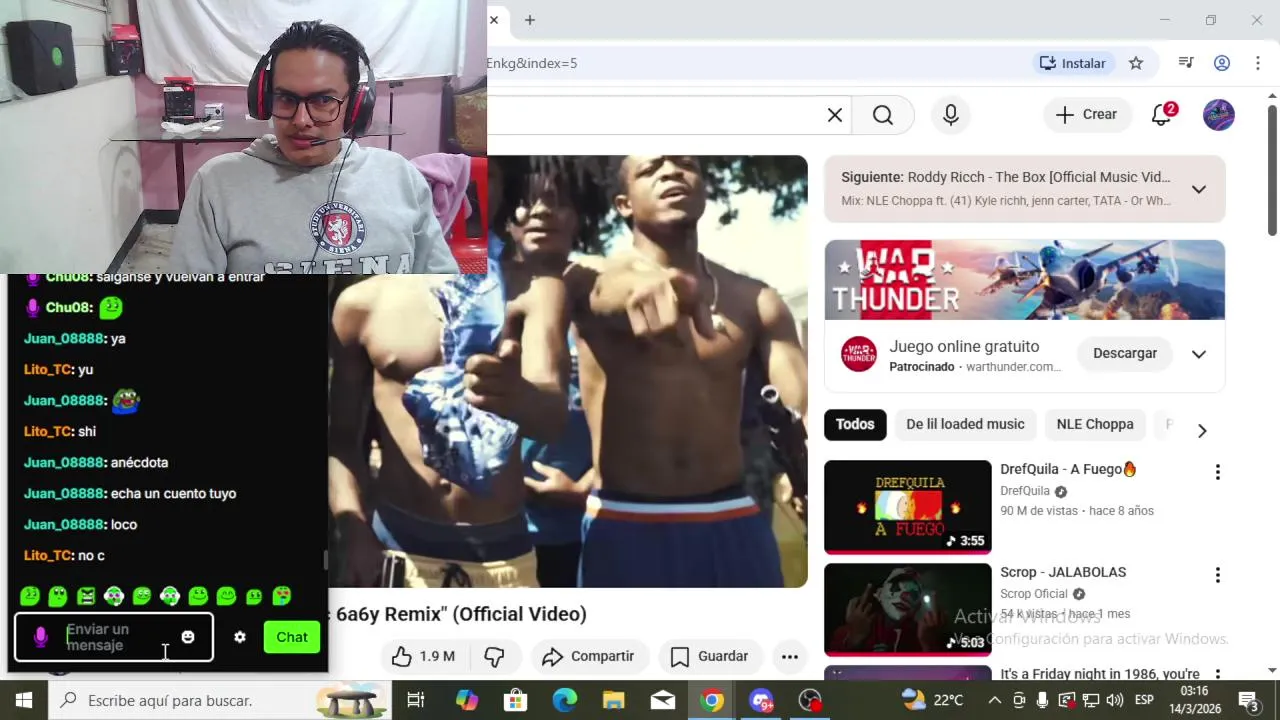Open the Windows action center notifications
1280x720 pixels.
pyautogui.click(x=1248, y=700)
